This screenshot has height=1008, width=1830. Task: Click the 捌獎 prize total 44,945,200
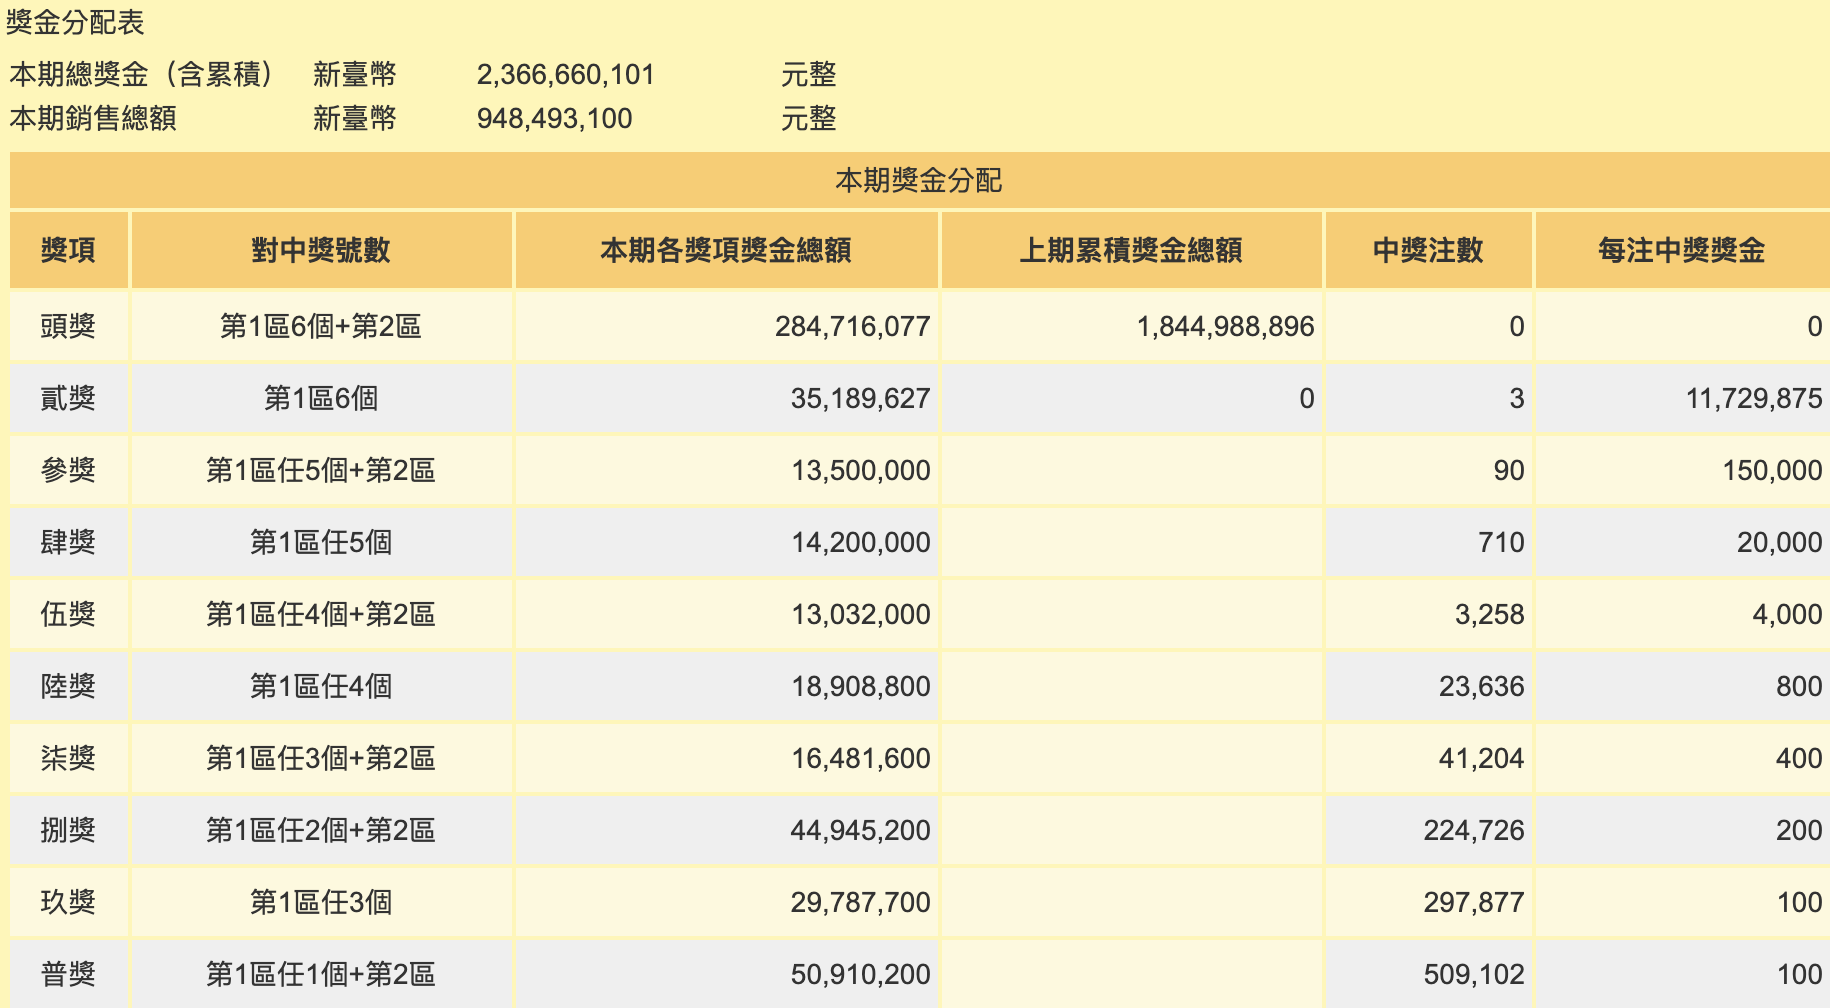(x=860, y=830)
